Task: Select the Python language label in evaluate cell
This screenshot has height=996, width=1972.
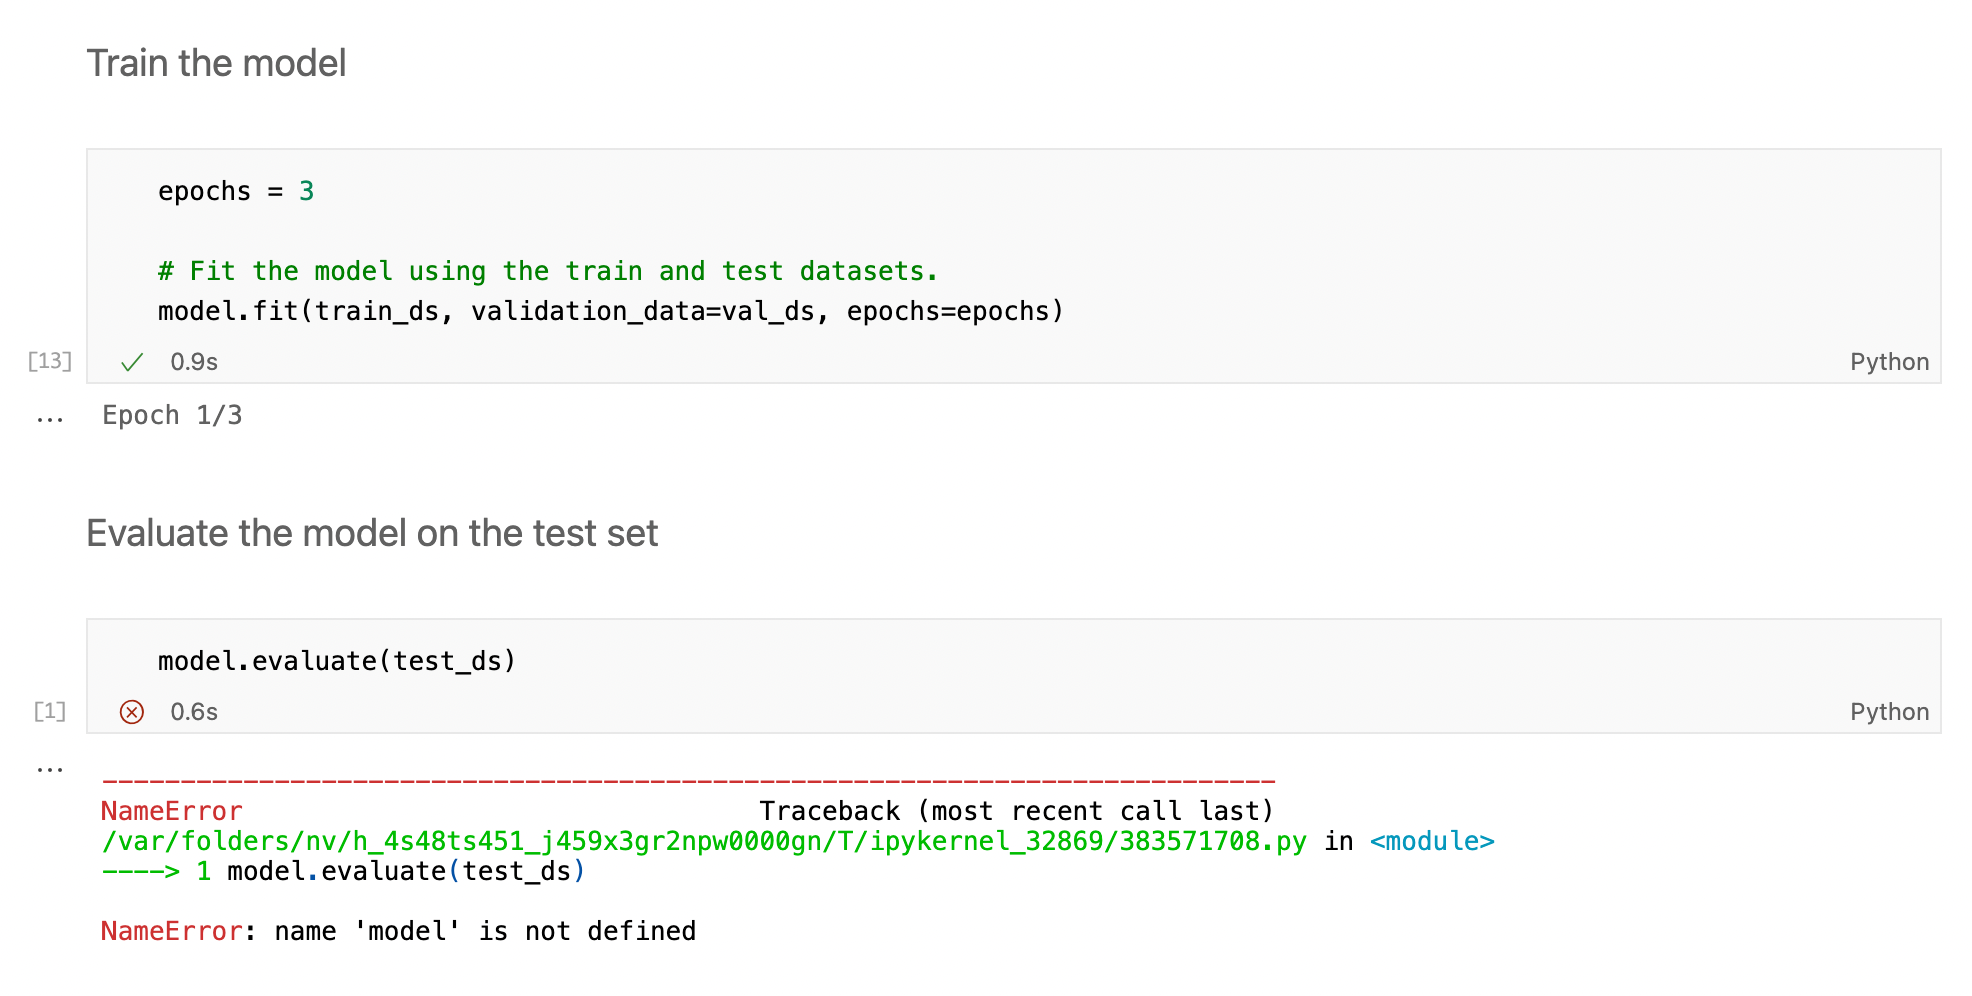Action: tap(1889, 712)
